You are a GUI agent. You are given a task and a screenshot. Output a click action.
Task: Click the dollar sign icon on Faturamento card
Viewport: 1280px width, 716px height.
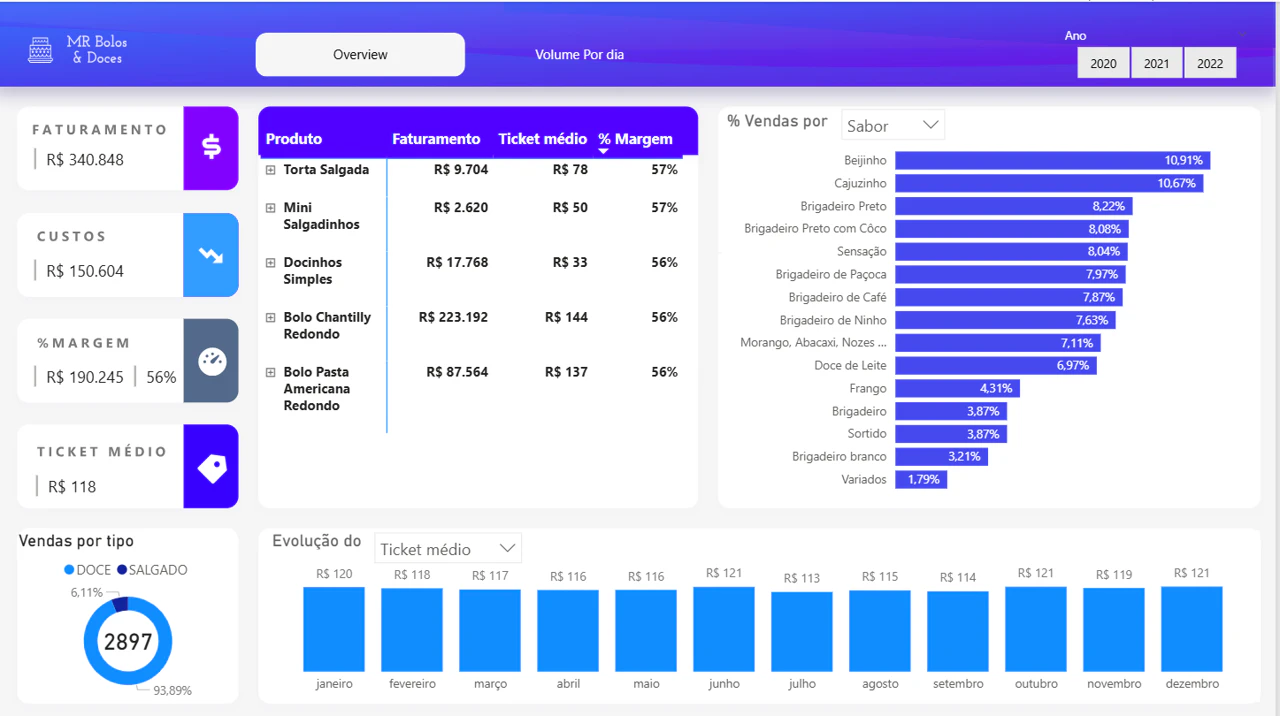tap(211, 147)
